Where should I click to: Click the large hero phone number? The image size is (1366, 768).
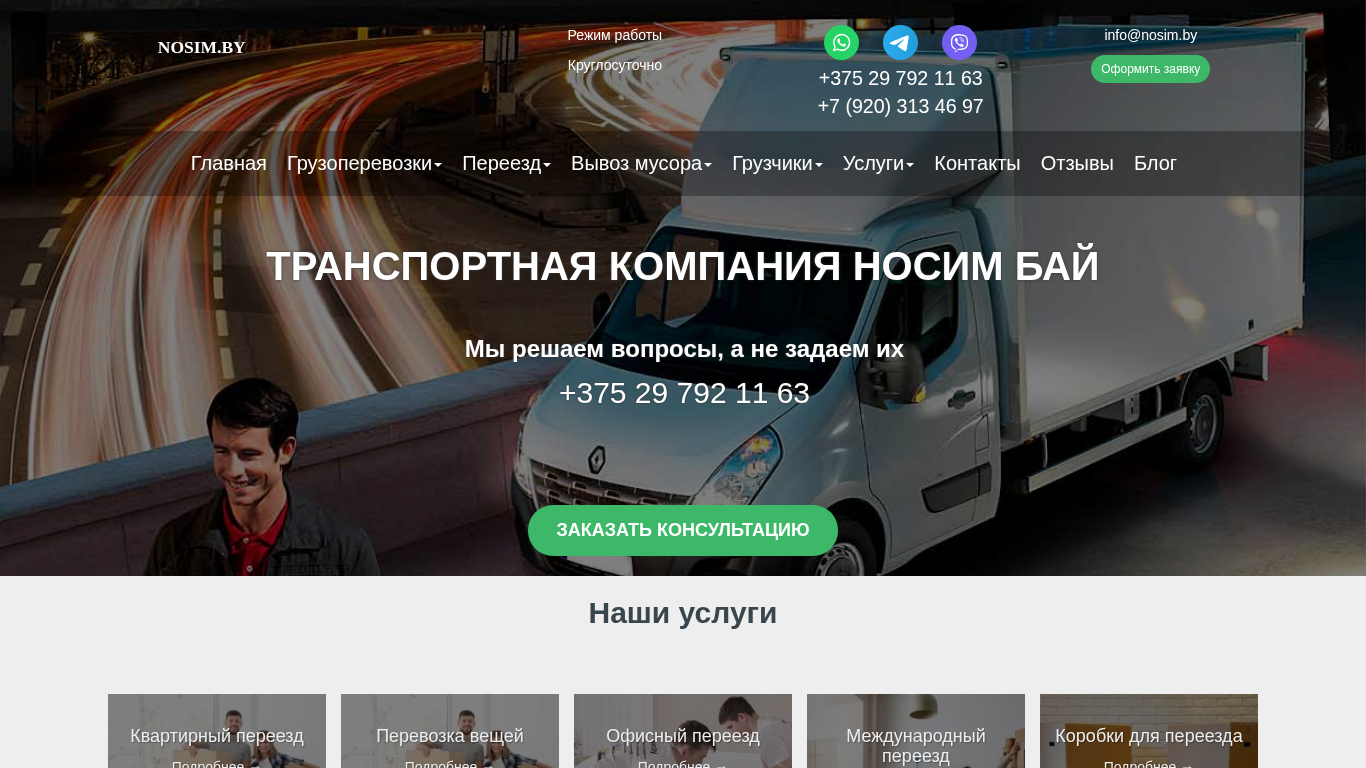(x=684, y=393)
